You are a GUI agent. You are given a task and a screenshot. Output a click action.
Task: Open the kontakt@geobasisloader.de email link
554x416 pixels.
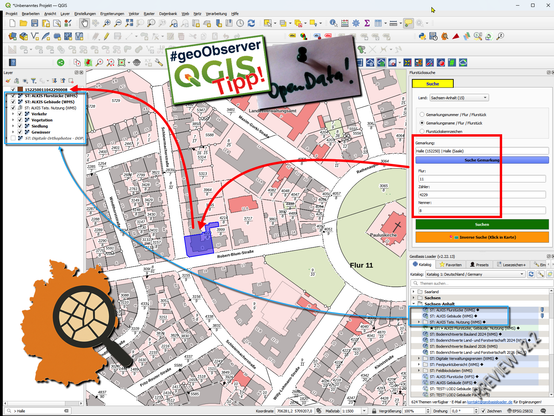[490, 402]
